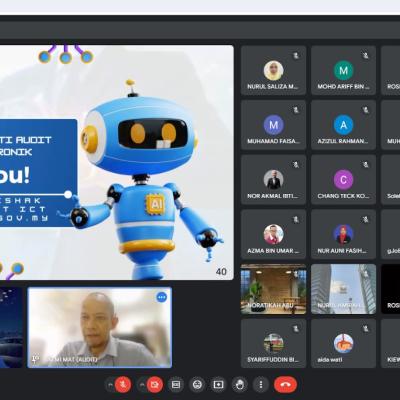Open the NORATIKAH ABU video tile
The height and width of the screenshot is (400, 400).
pyautogui.click(x=273, y=289)
